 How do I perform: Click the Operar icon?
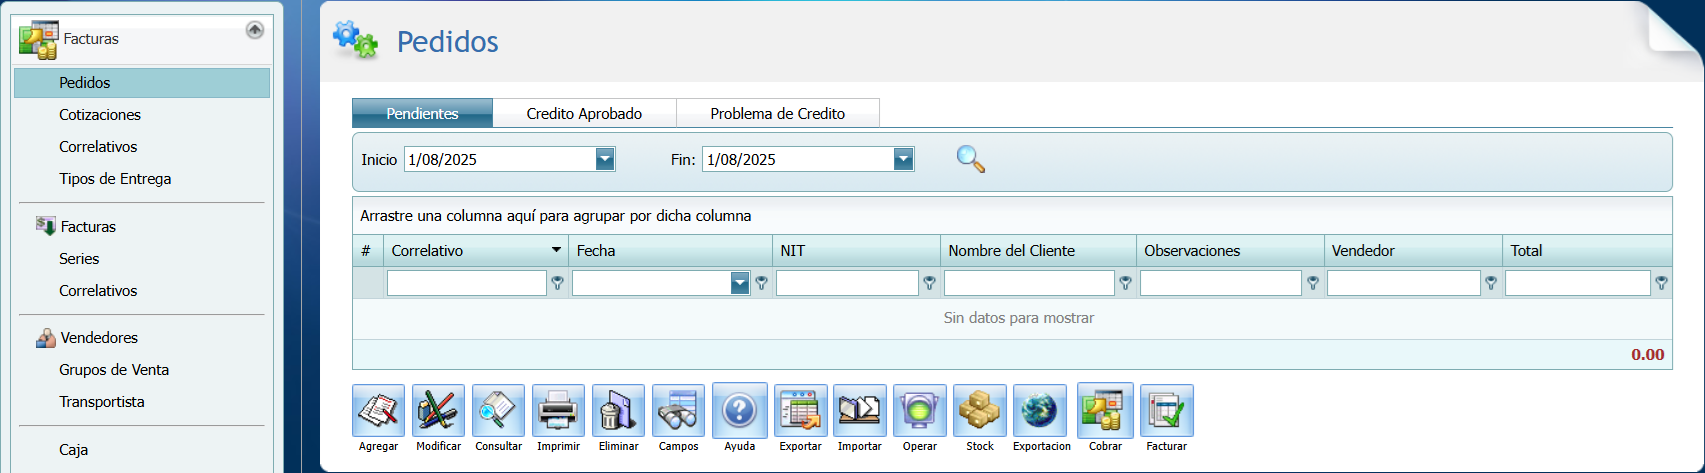coord(920,411)
